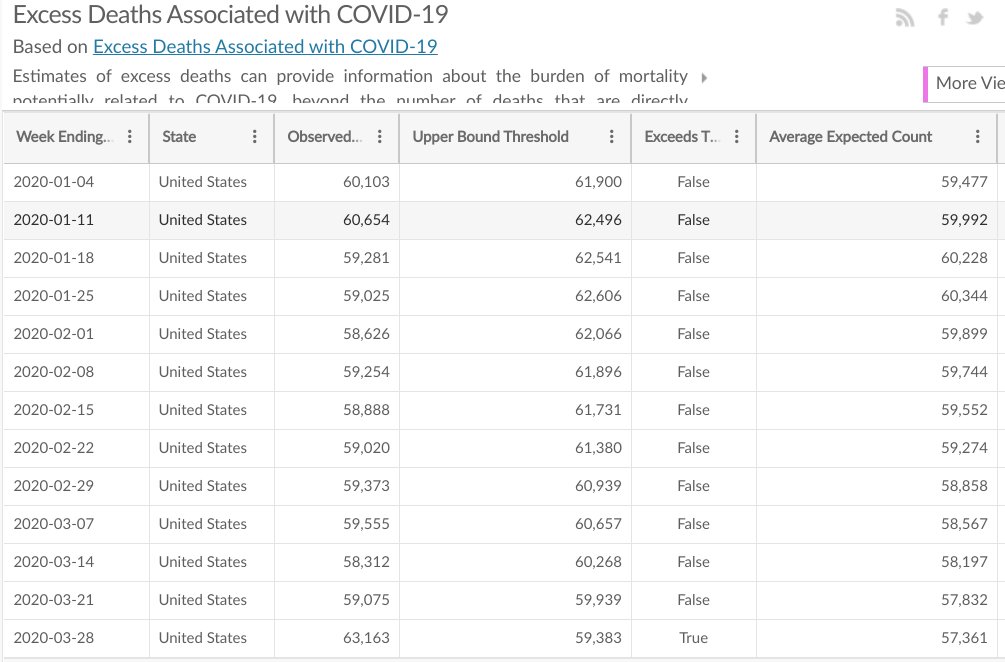The width and height of the screenshot is (1005, 662).
Task: Open the RSS feed icon
Action: coord(904,17)
